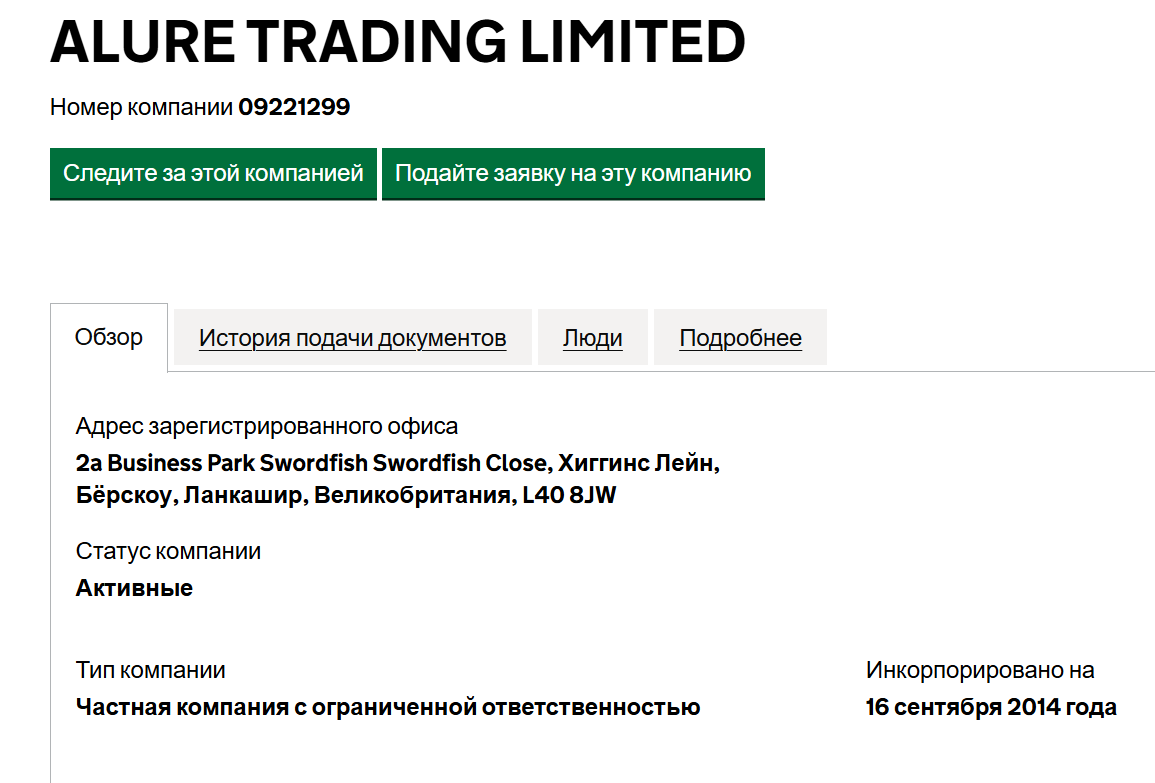Switch to the Обзор tab
Image resolution: width=1155 pixels, height=783 pixels.
pyautogui.click(x=109, y=337)
